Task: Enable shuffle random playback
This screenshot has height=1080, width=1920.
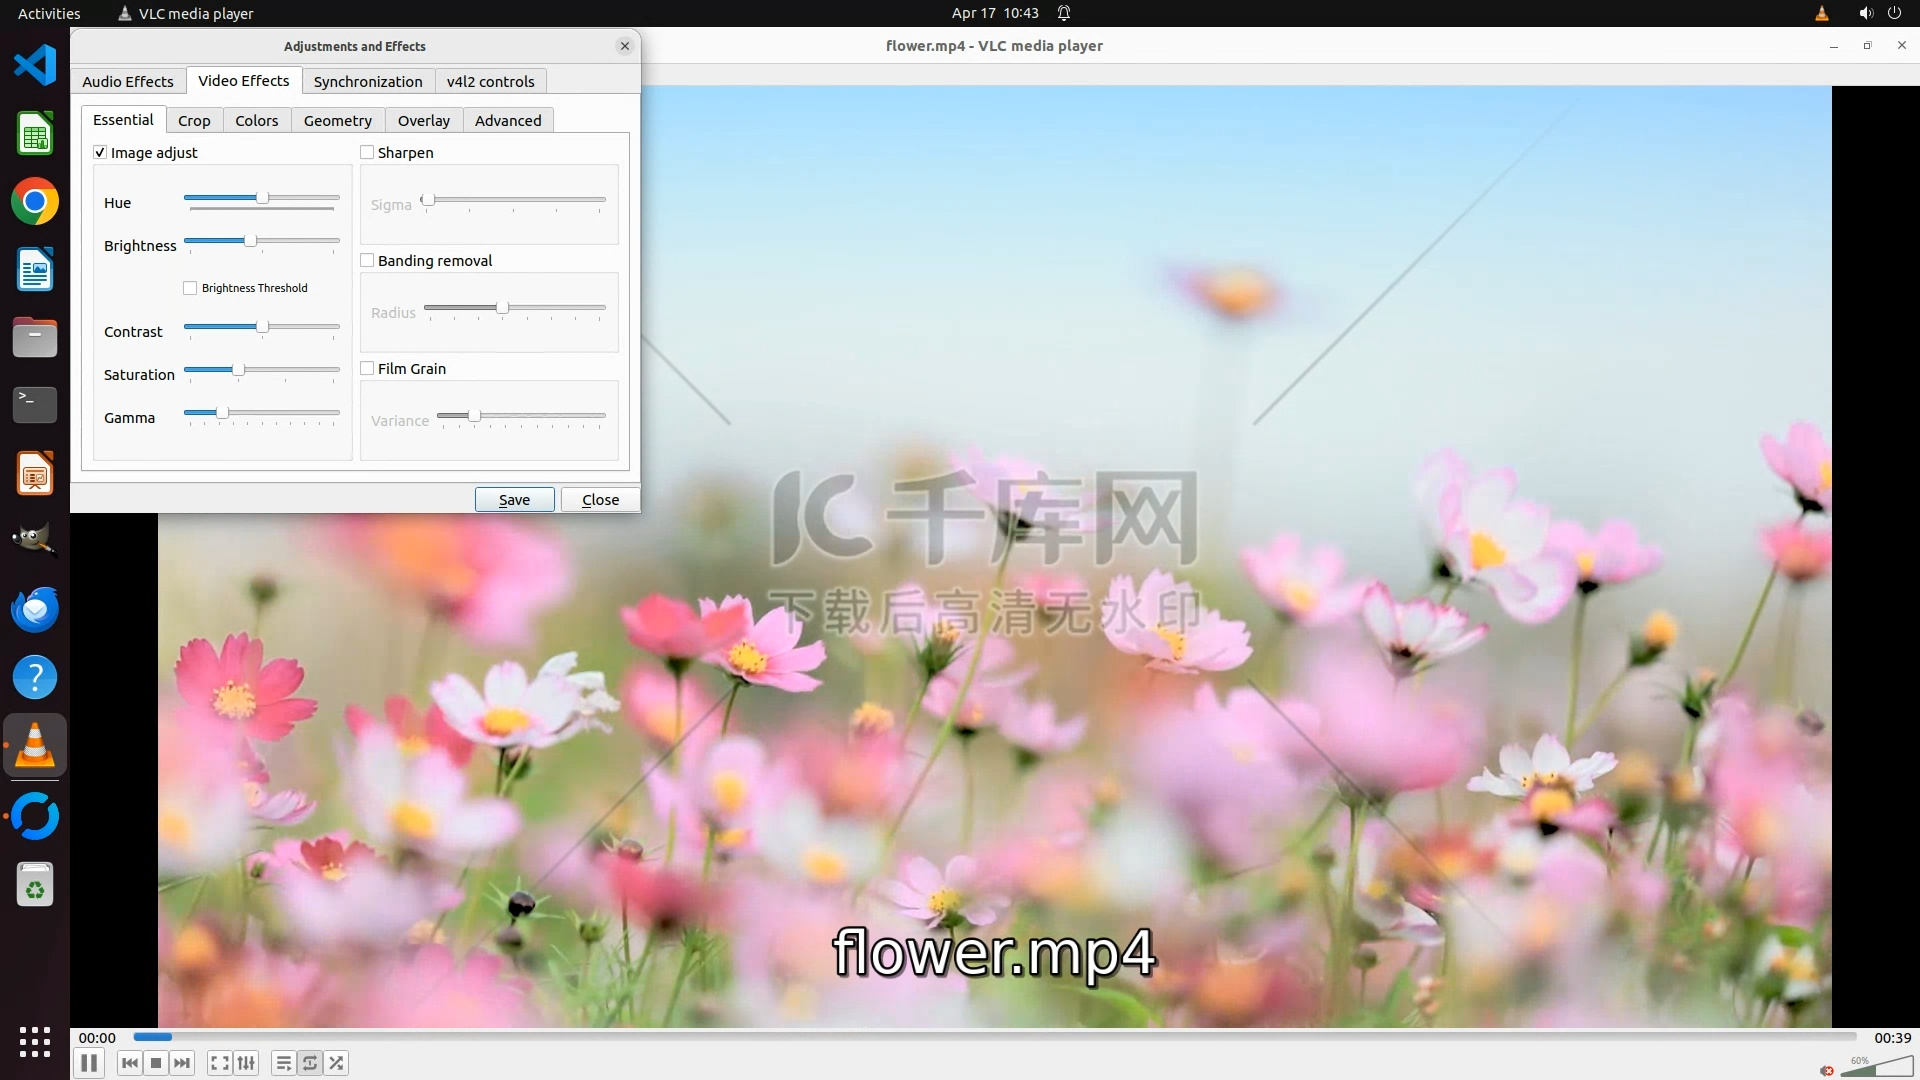Action: tap(337, 1063)
